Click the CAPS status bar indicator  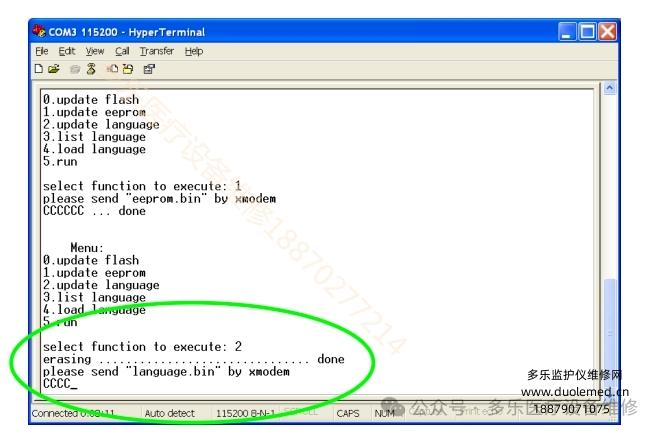tap(348, 412)
